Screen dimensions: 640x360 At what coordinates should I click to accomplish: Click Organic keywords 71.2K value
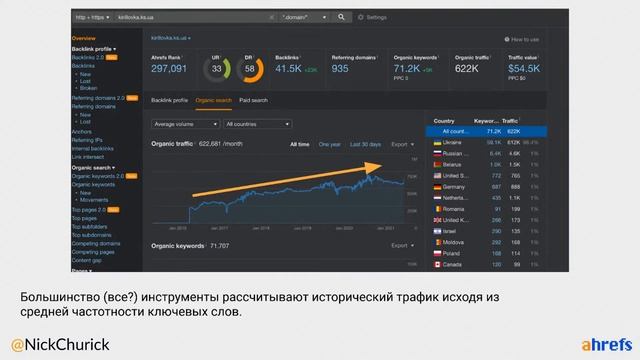pos(407,69)
